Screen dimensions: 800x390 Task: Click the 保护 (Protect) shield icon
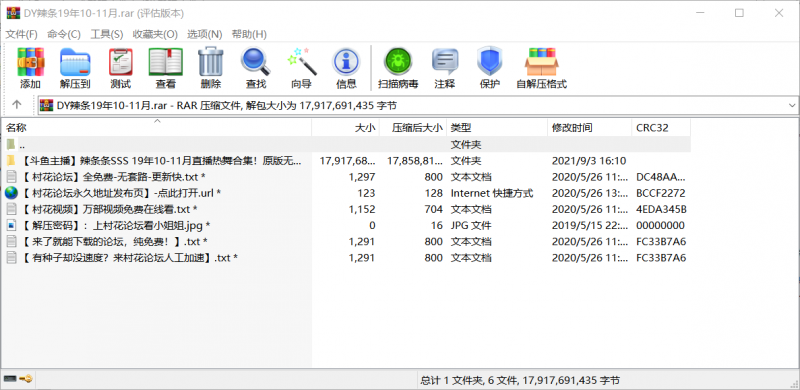coord(490,62)
